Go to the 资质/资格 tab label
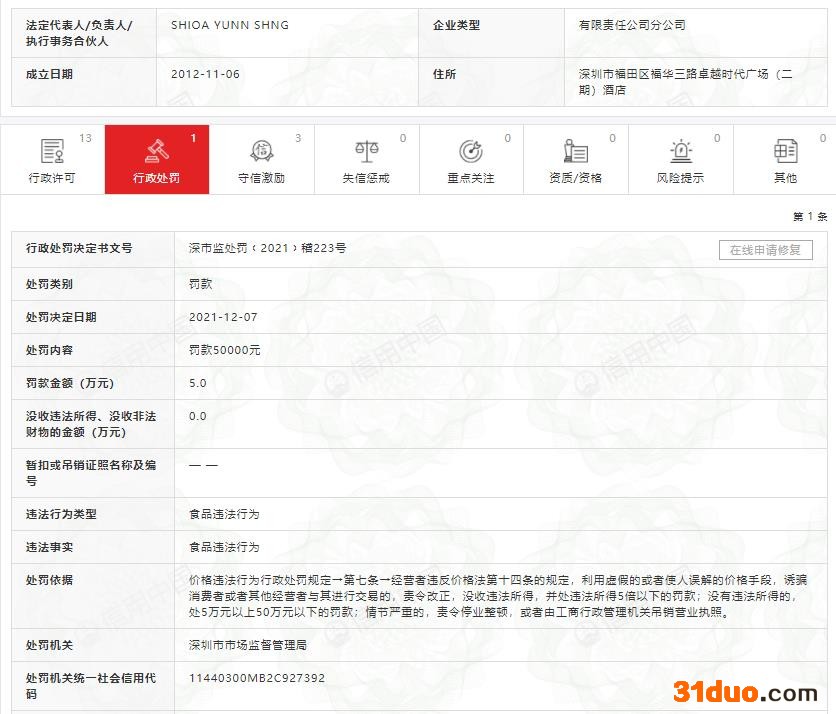Screen dimensions: 836x714 [x=576, y=178]
